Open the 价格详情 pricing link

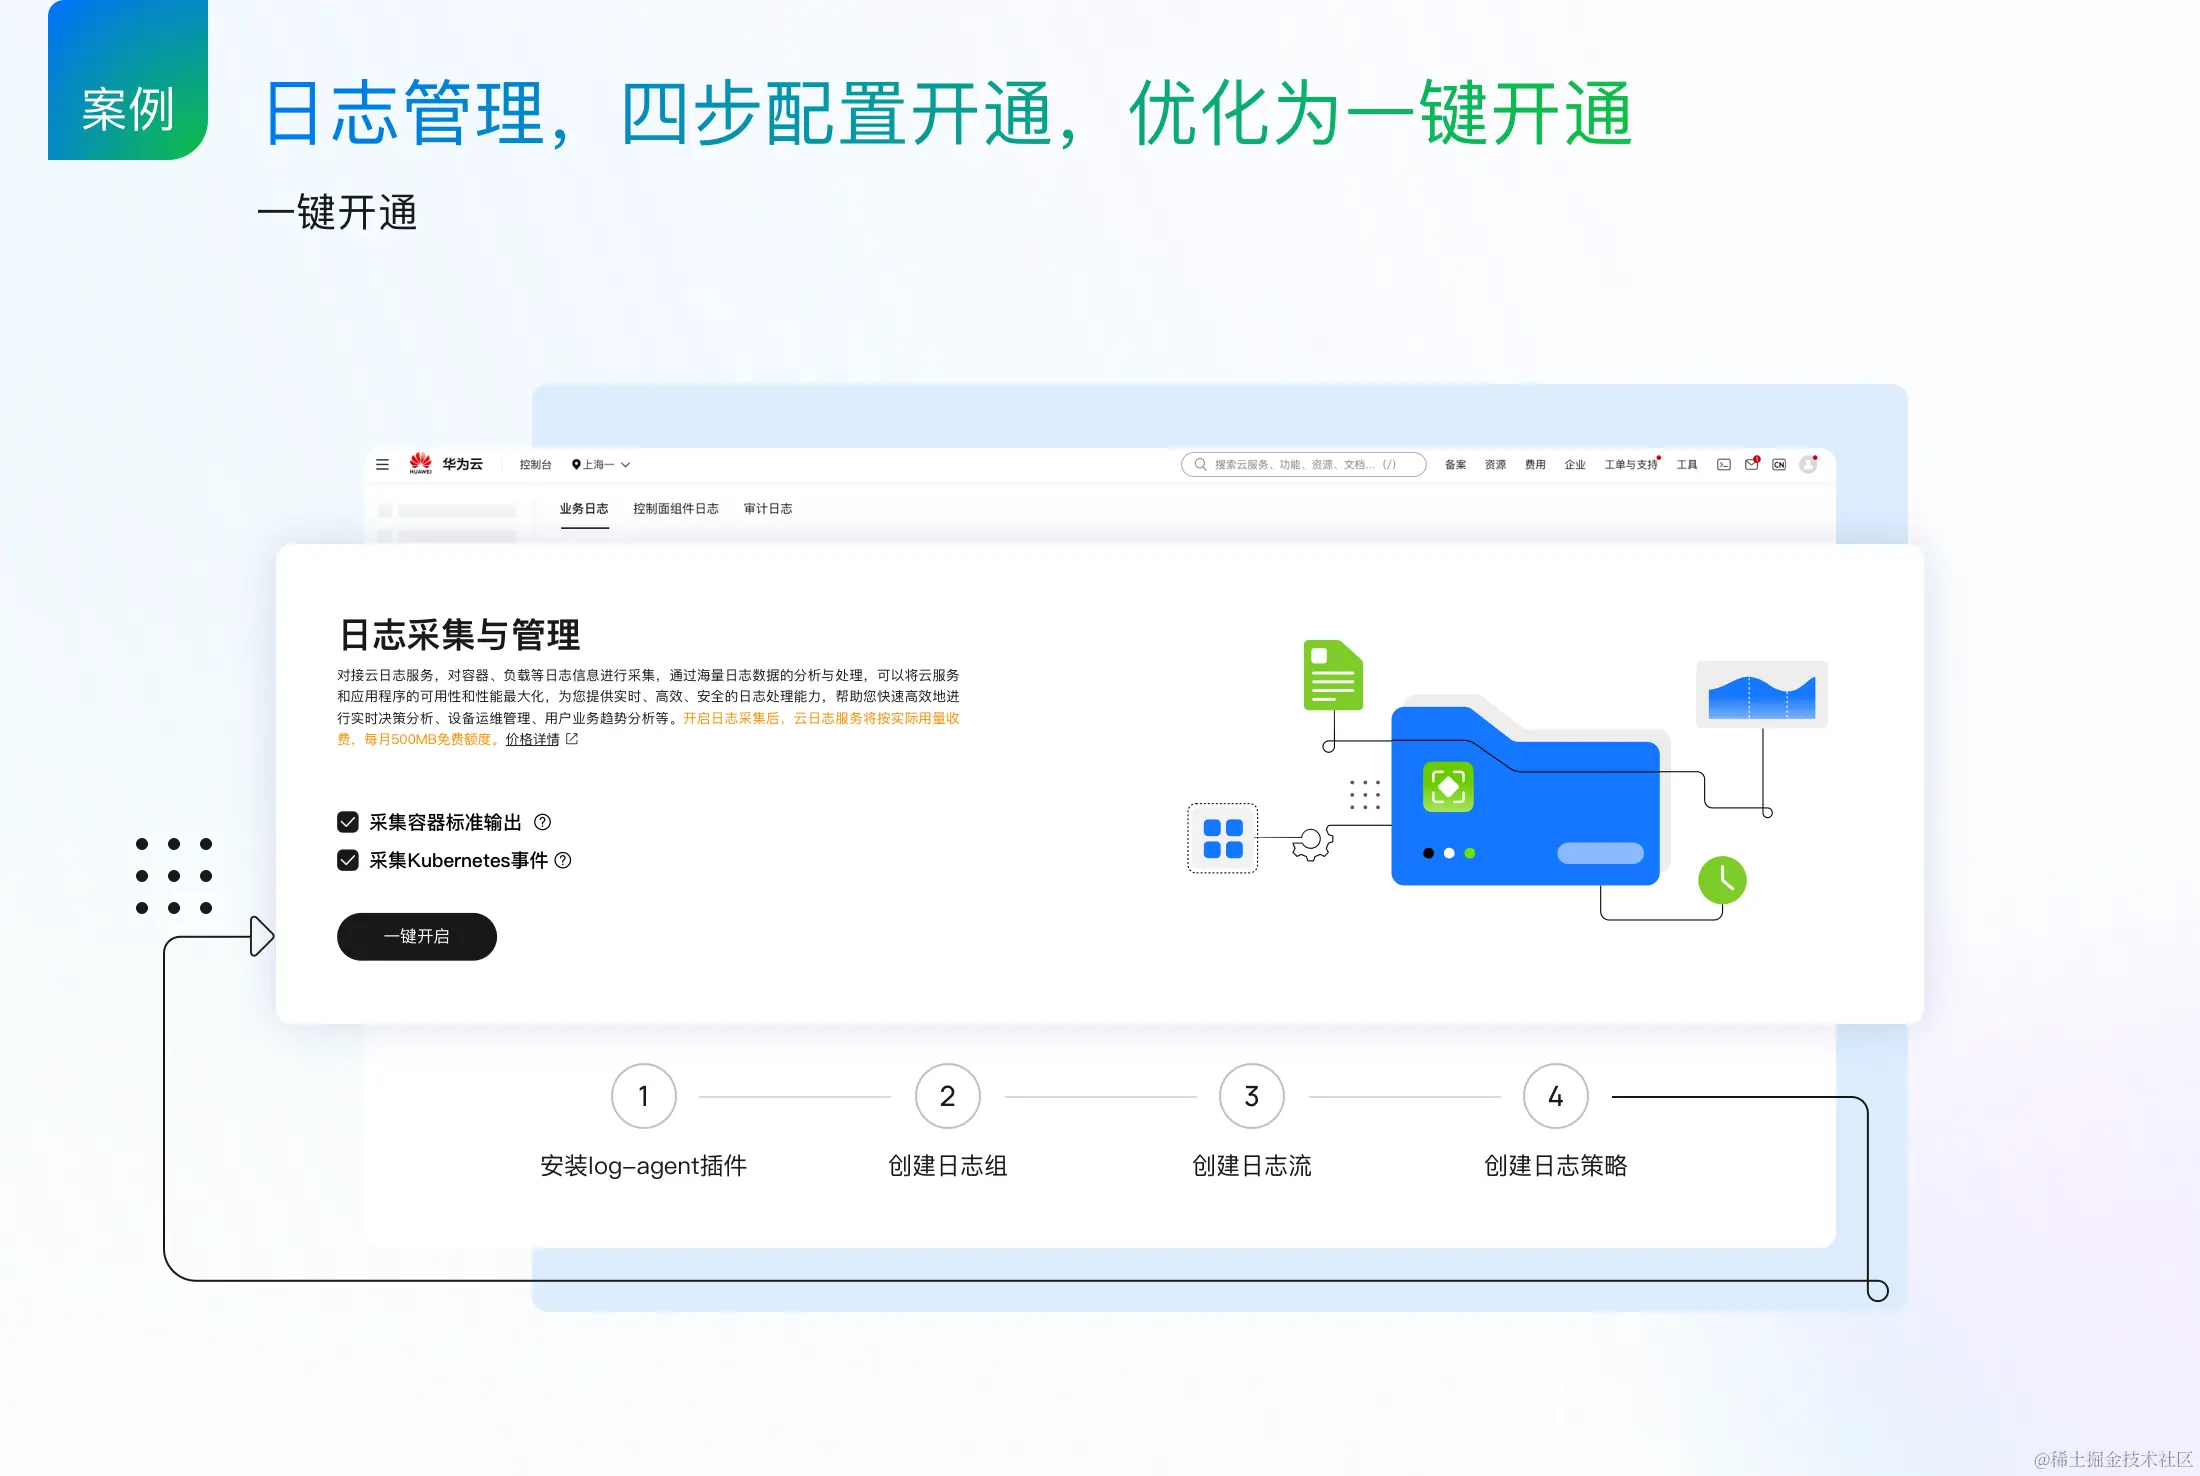532,739
